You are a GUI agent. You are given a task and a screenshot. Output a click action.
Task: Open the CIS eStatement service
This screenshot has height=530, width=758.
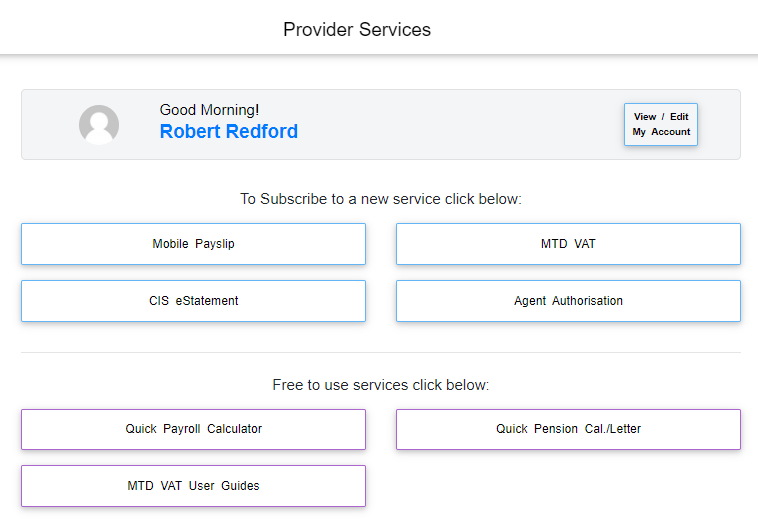click(x=193, y=301)
